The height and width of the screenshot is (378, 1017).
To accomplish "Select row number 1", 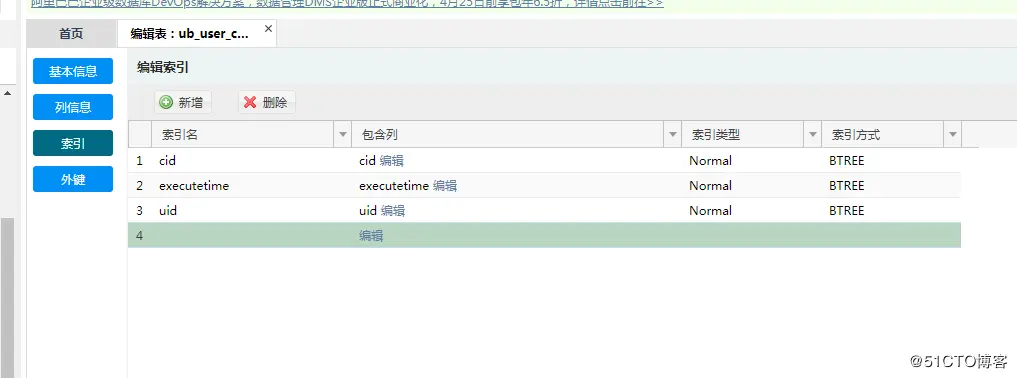I will click(x=139, y=161).
